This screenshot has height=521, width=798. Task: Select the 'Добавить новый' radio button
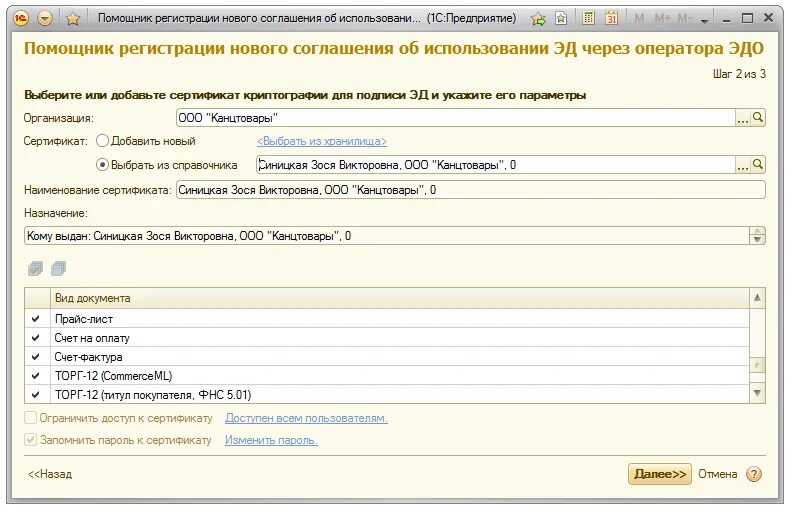pos(102,141)
